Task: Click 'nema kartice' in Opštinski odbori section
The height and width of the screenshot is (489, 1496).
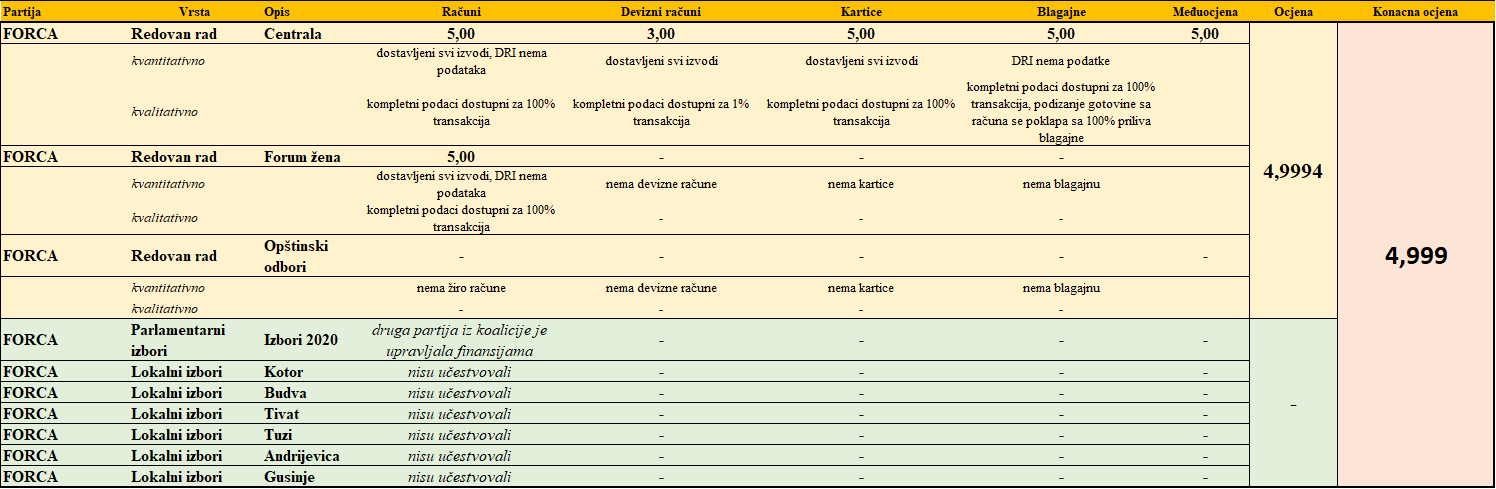Action: click(861, 288)
